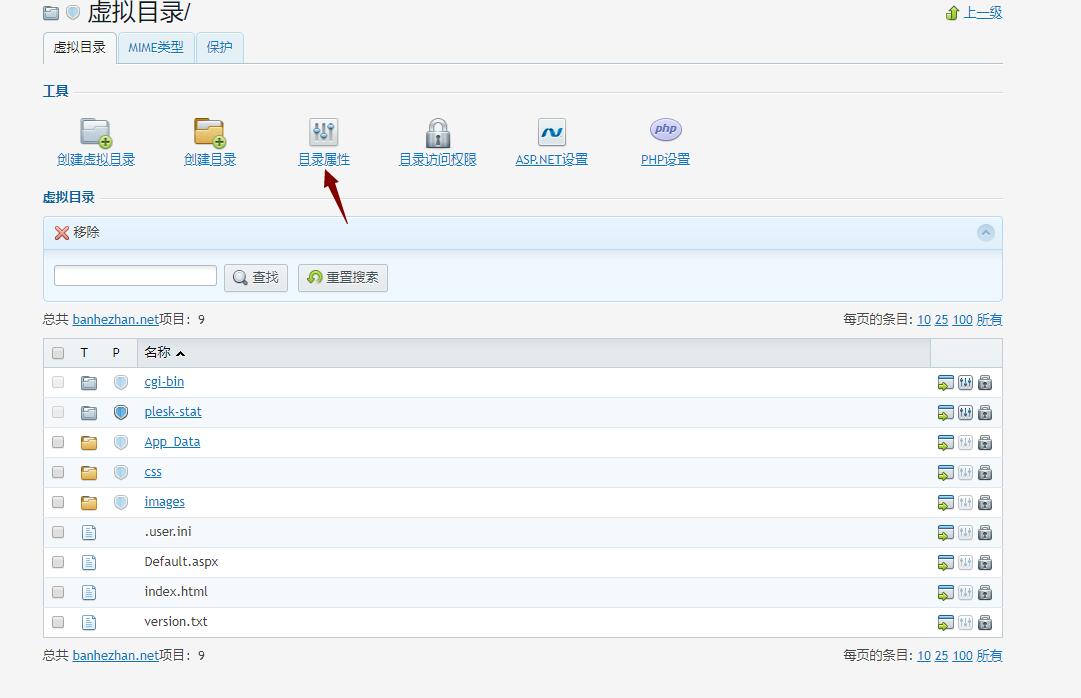Click into the search text field
The height and width of the screenshot is (698, 1081).
click(135, 276)
